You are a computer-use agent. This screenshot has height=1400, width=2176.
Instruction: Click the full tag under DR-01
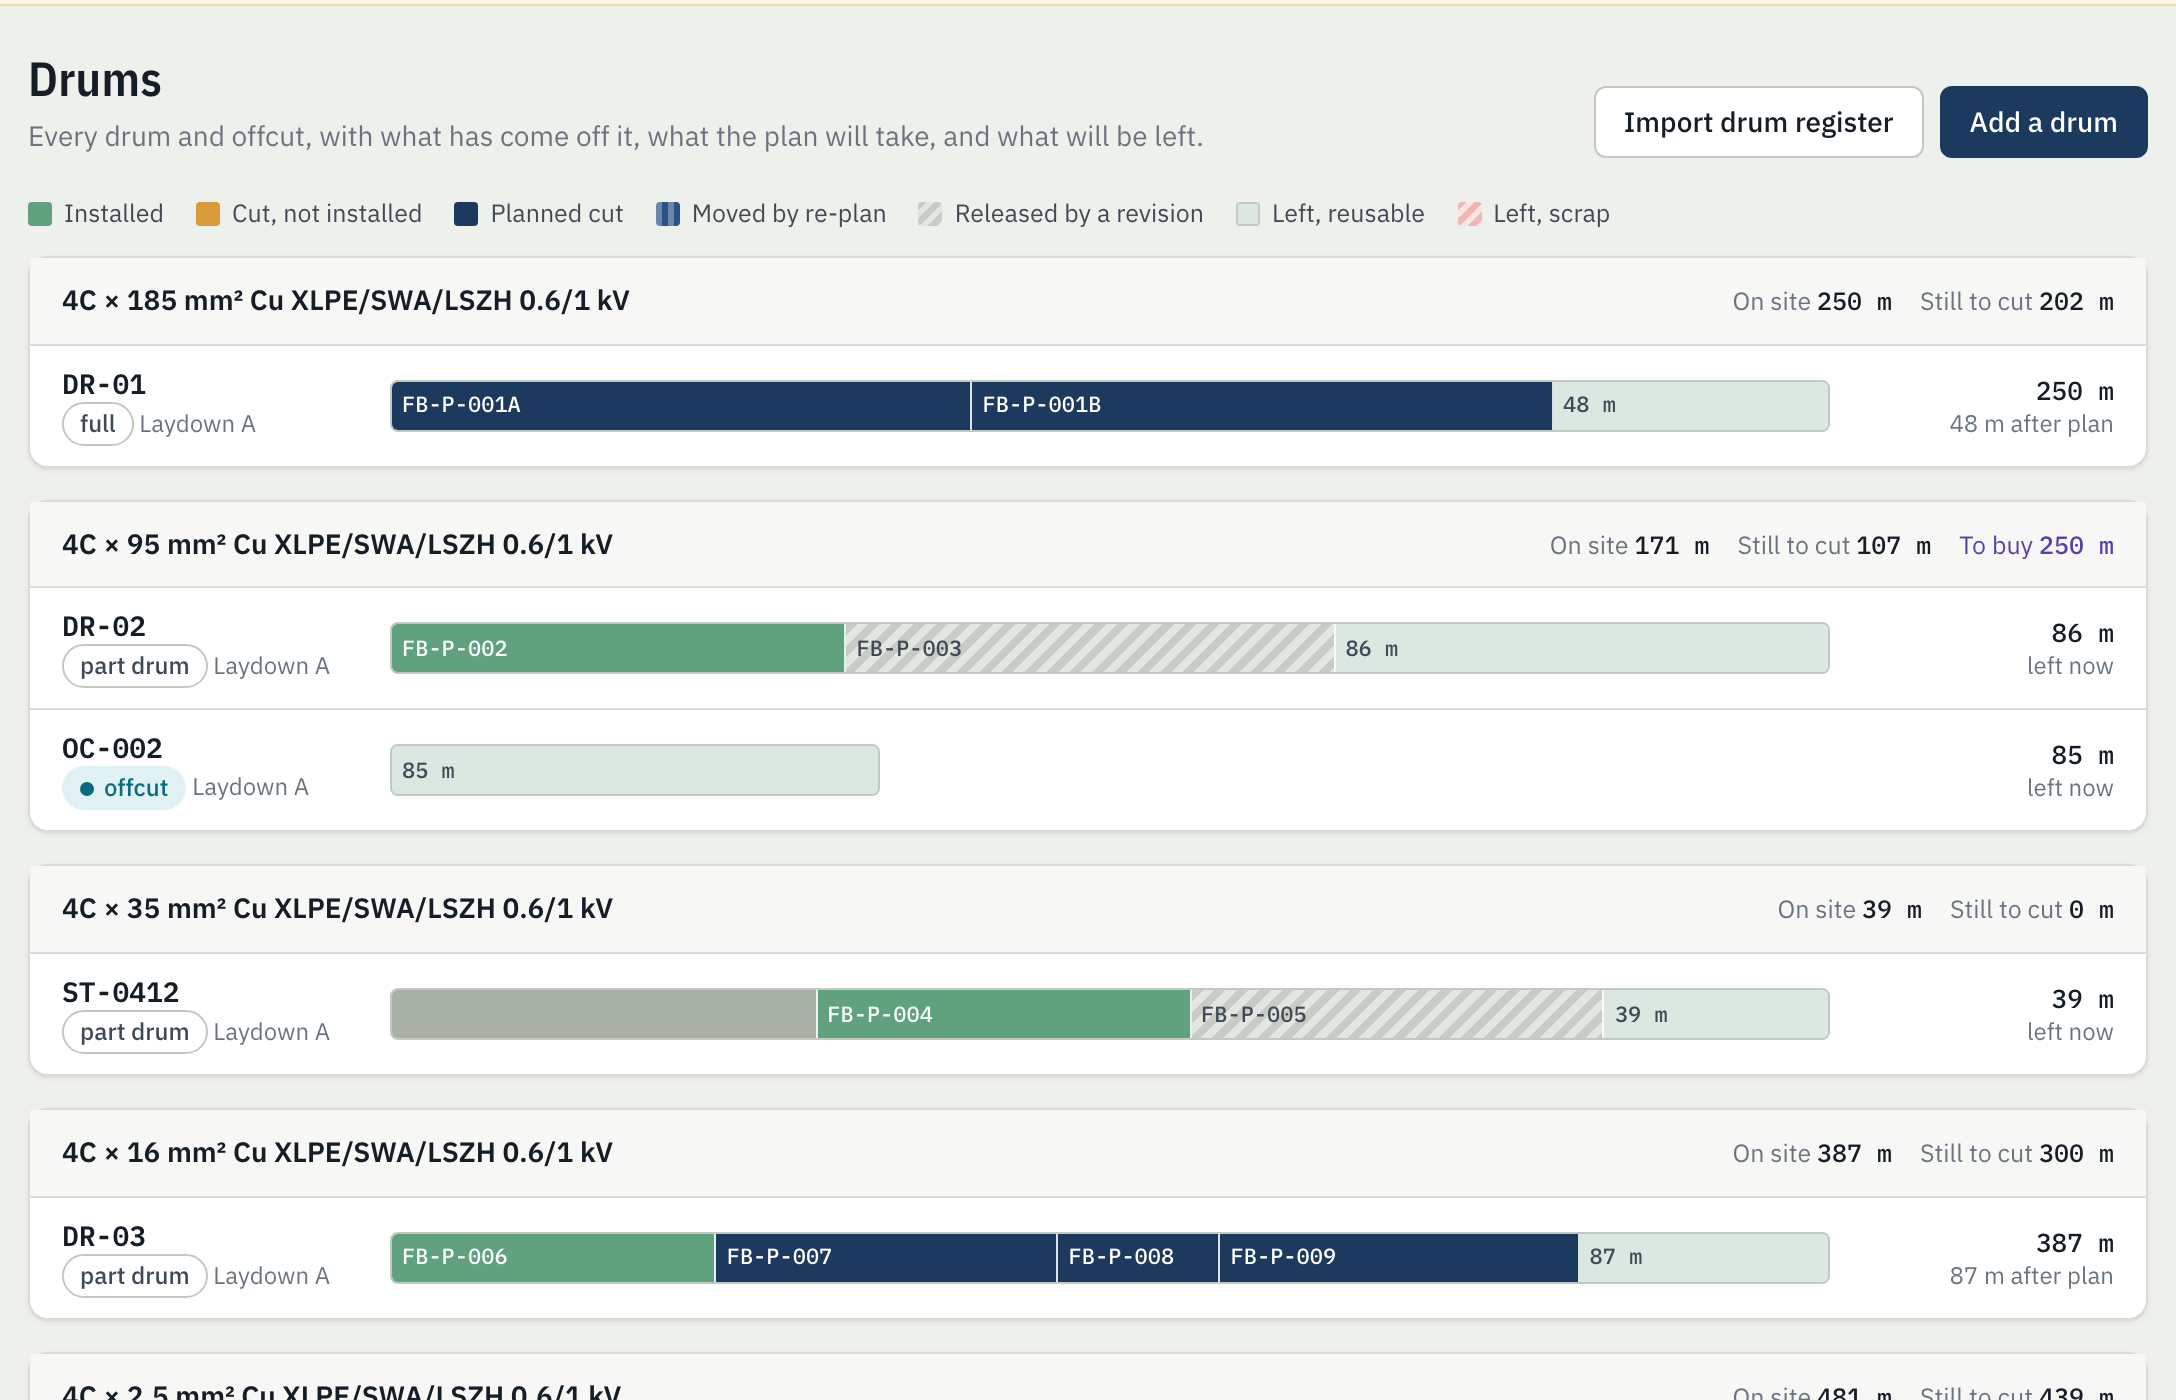pos(98,424)
